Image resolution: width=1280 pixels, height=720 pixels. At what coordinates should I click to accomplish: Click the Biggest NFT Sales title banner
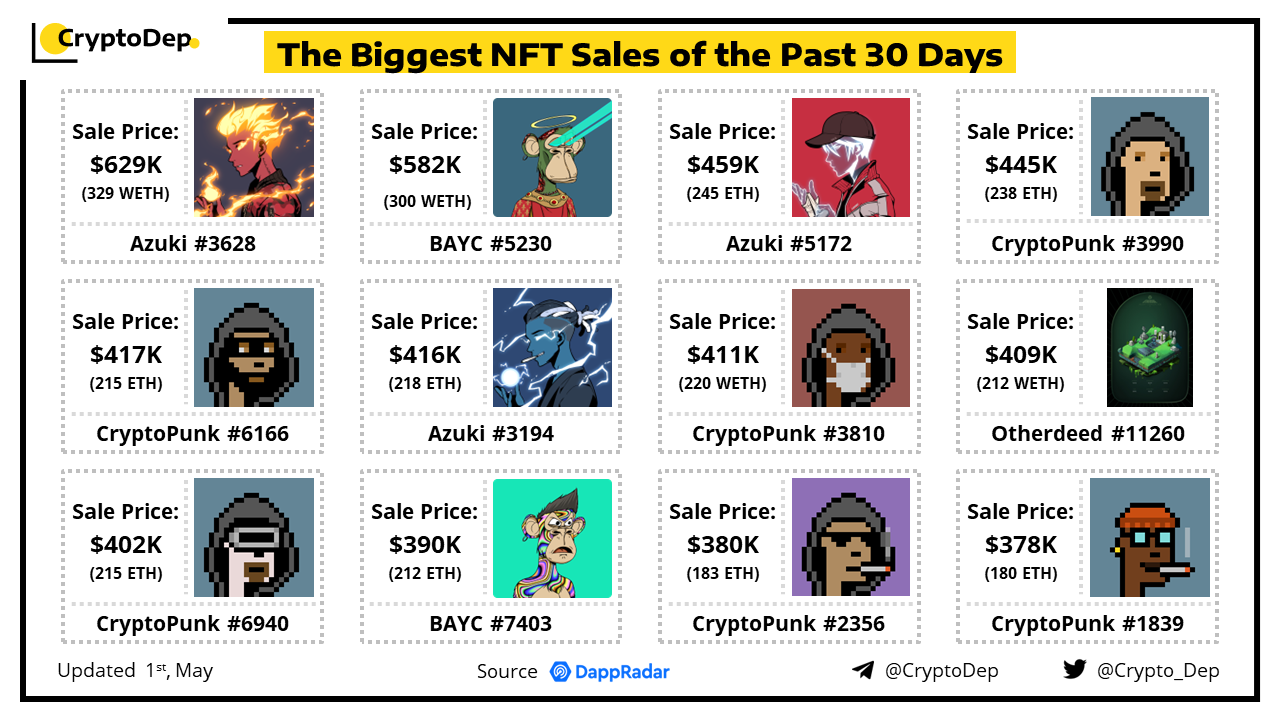(x=639, y=53)
